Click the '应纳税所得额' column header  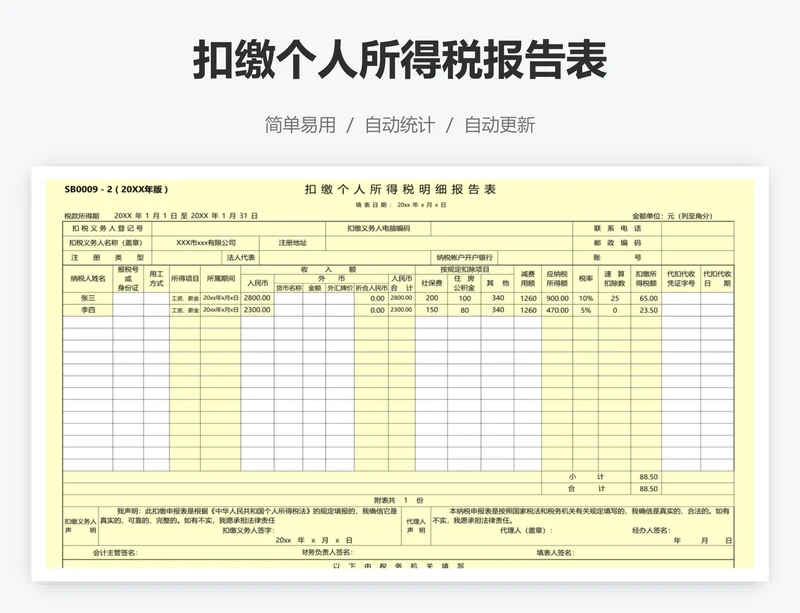pos(557,279)
